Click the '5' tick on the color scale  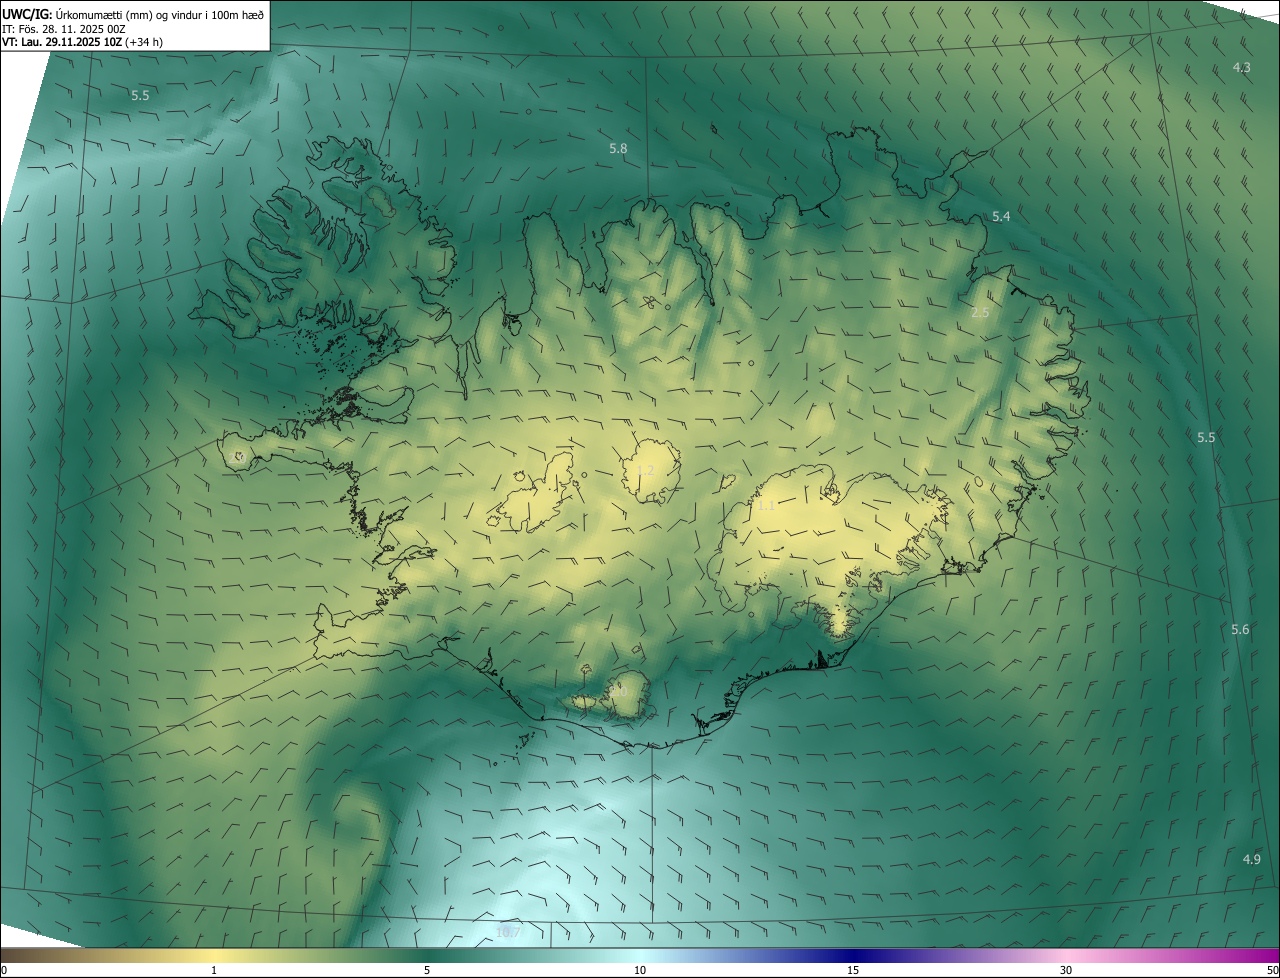427,970
